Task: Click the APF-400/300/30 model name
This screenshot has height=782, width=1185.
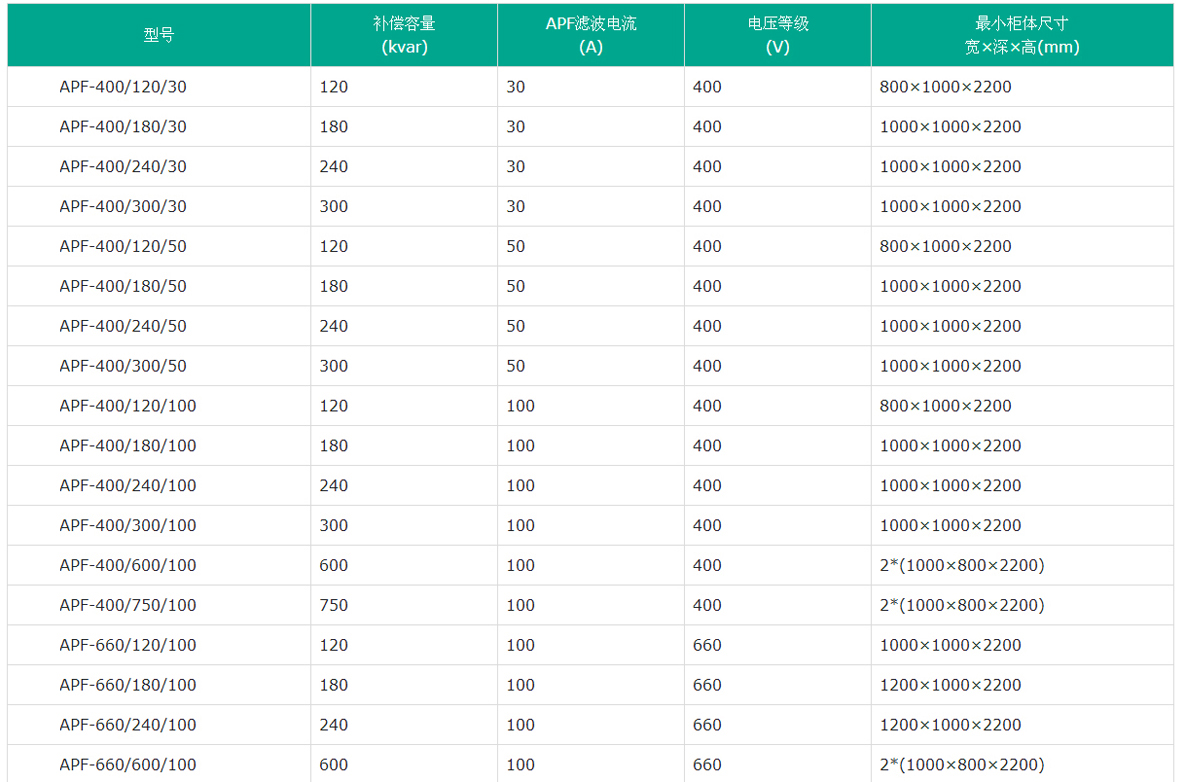Action: (123, 207)
